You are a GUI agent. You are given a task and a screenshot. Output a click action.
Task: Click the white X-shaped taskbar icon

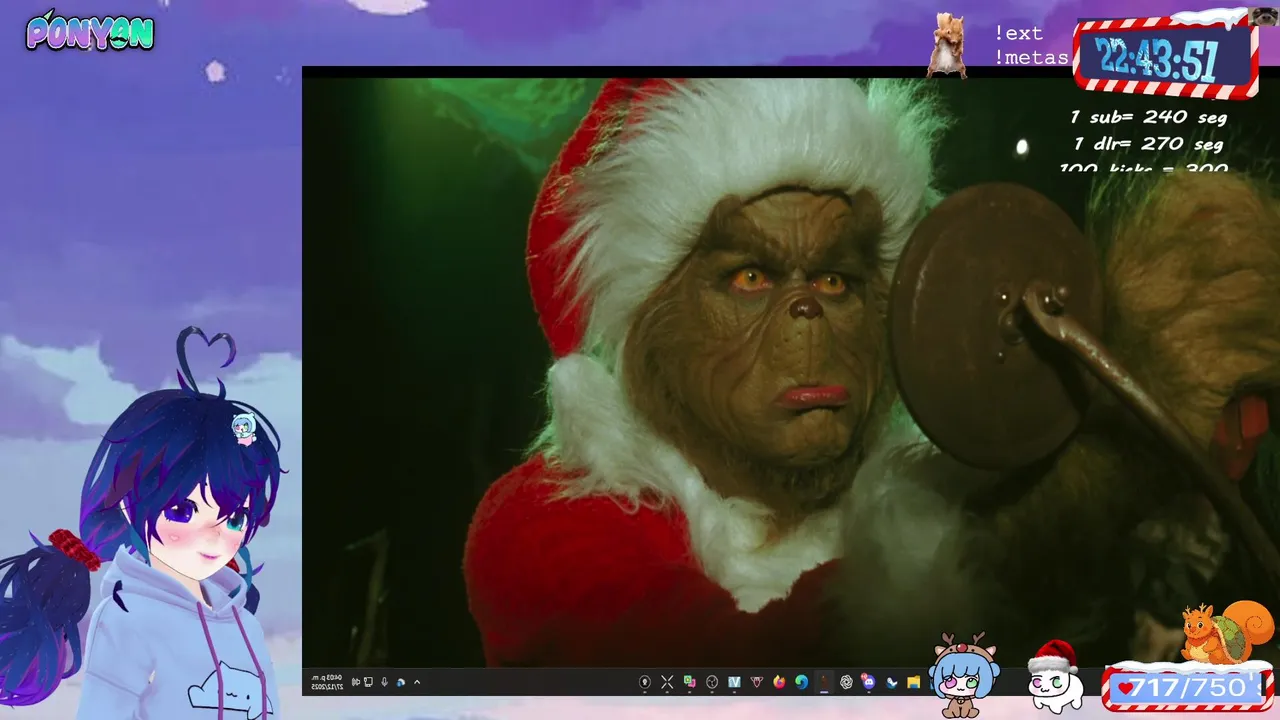click(x=667, y=682)
